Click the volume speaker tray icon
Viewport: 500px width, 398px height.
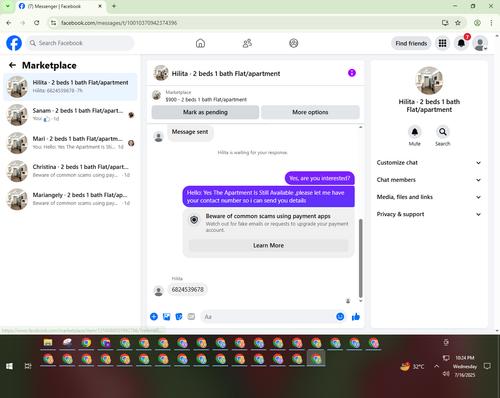[446, 374]
